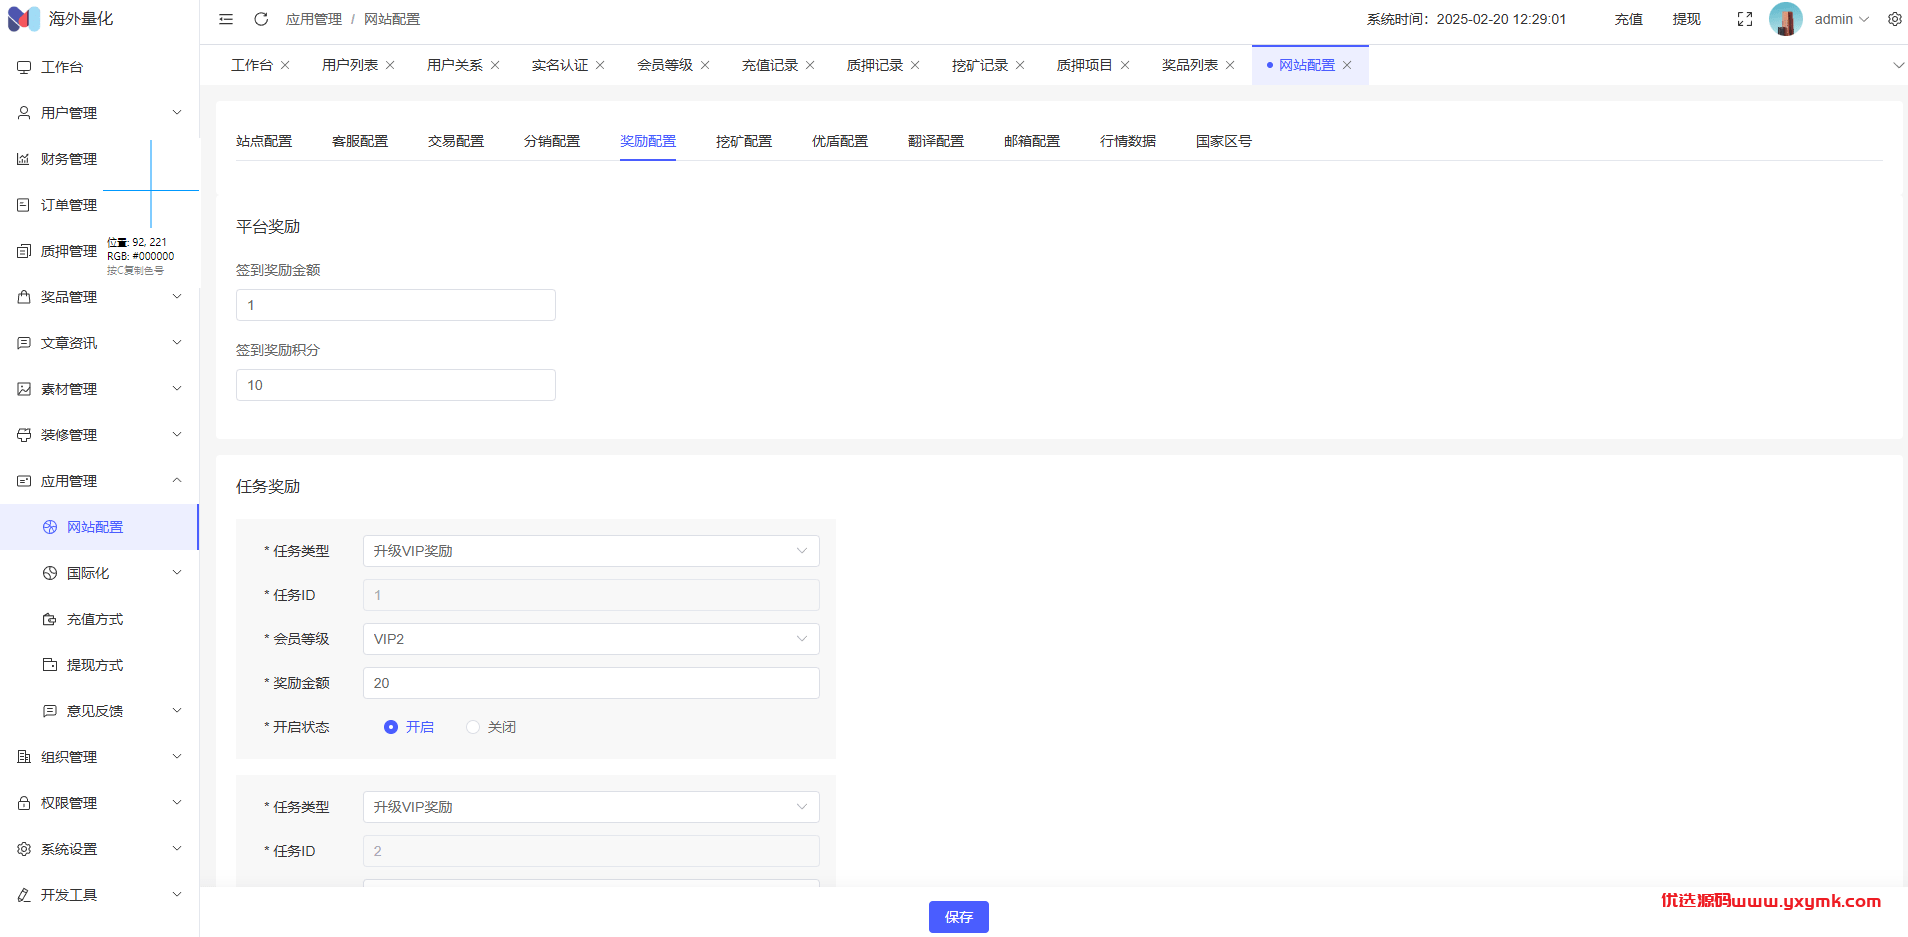Open first 任务类型 升级VIP奖励 dropdown
Image resolution: width=1908 pixels, height=937 pixels.
coord(591,551)
